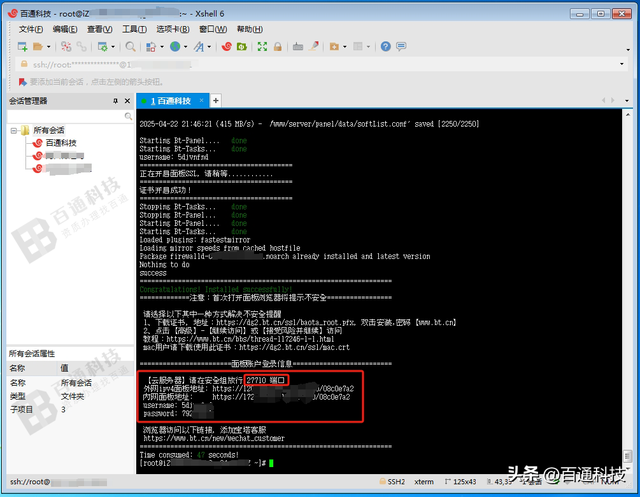The height and width of the screenshot is (497, 640).
Task: Click the globe icon in toolbar
Action: [x=175, y=46]
